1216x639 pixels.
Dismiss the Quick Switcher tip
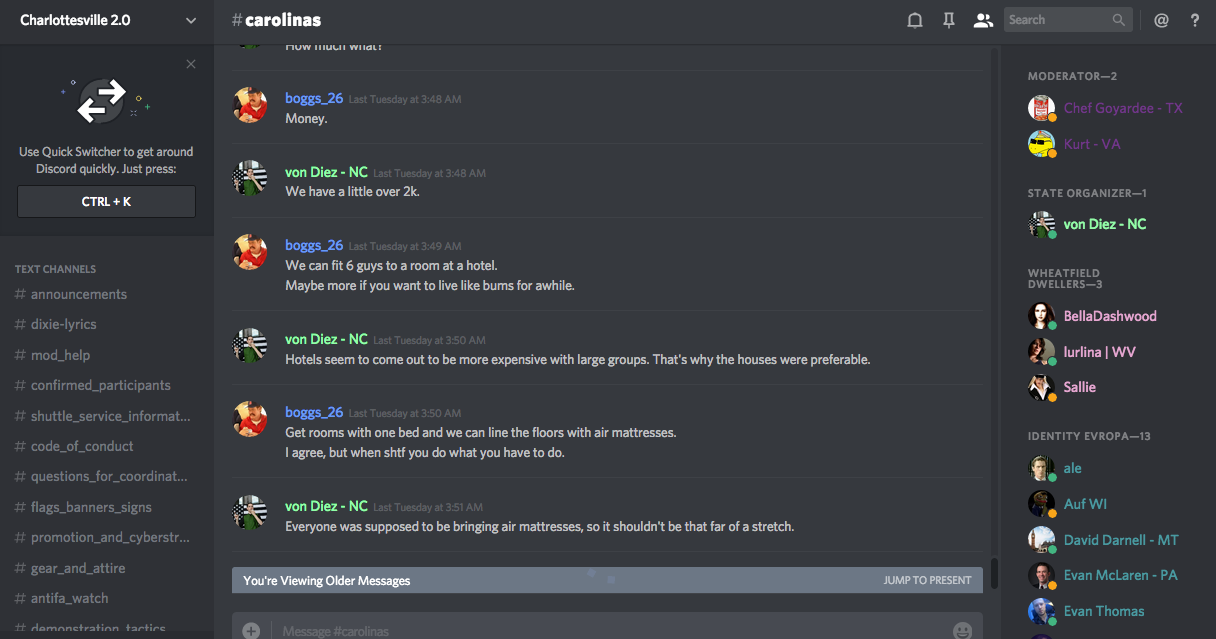coord(191,65)
